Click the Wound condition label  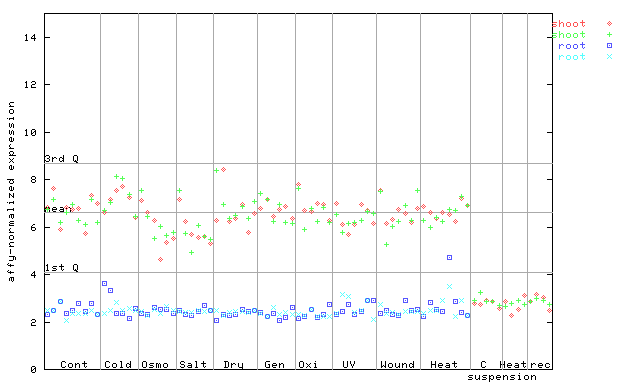pyautogui.click(x=397, y=364)
